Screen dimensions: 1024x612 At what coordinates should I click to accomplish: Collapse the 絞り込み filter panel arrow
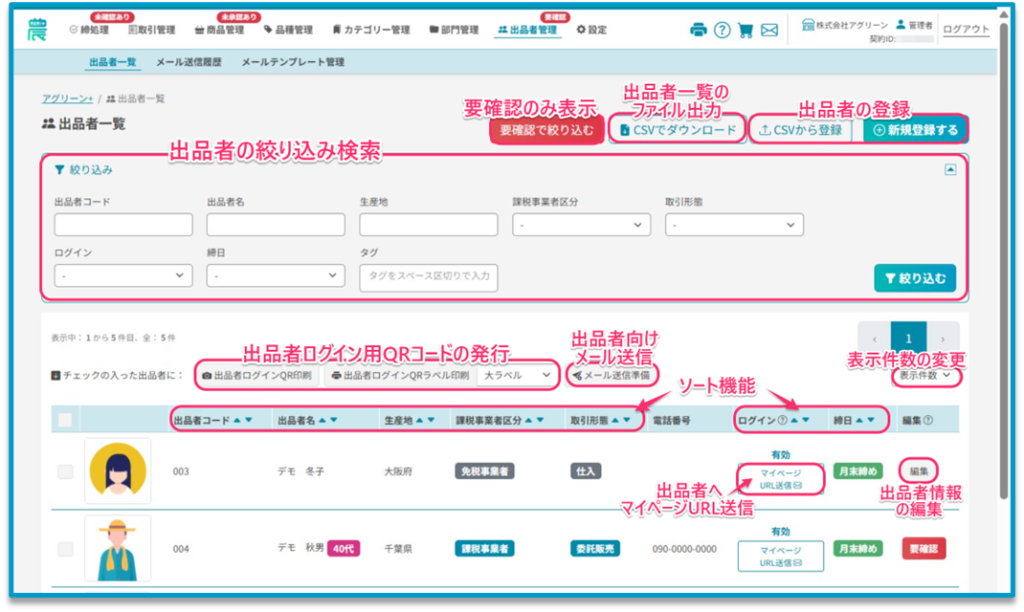point(950,170)
